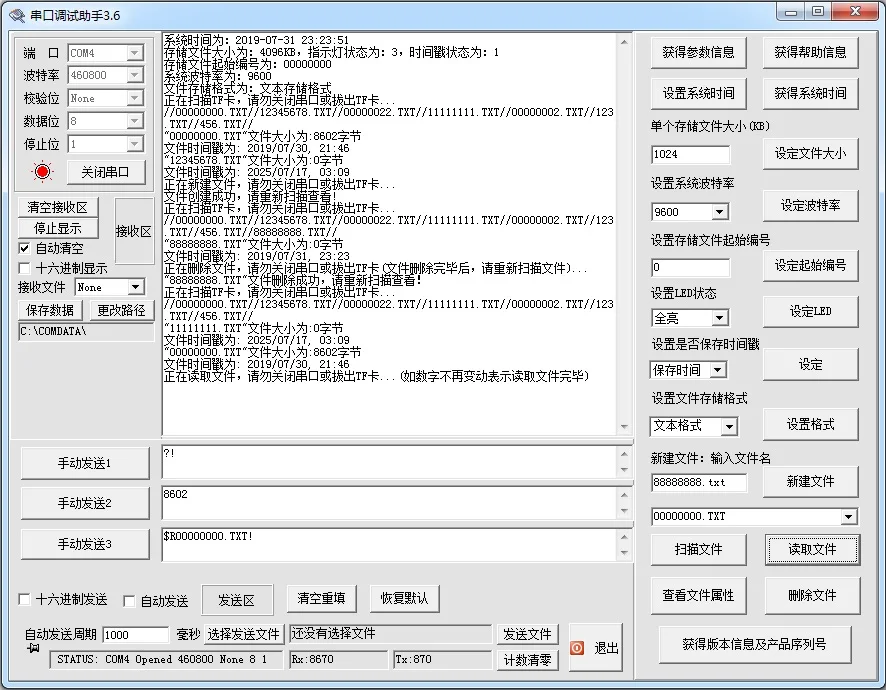Click the 获得版本信息及产品序列号 button
The width and height of the screenshot is (886, 690).
point(754,644)
